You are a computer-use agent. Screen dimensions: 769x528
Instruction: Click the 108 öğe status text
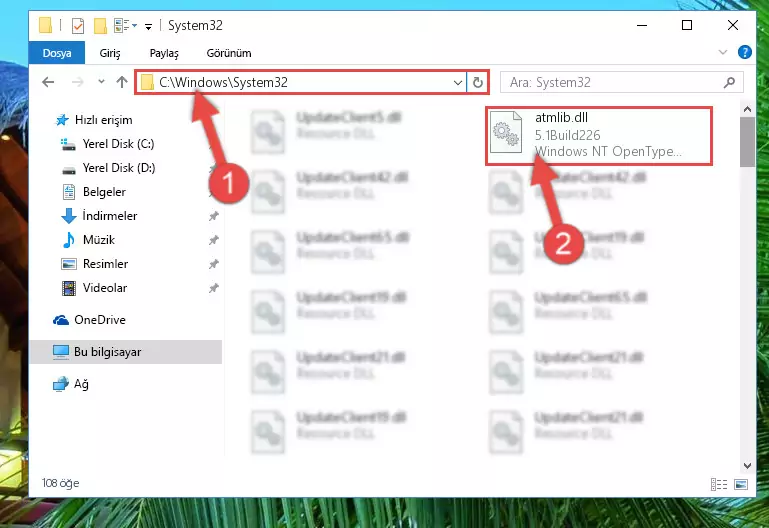[x=60, y=483]
